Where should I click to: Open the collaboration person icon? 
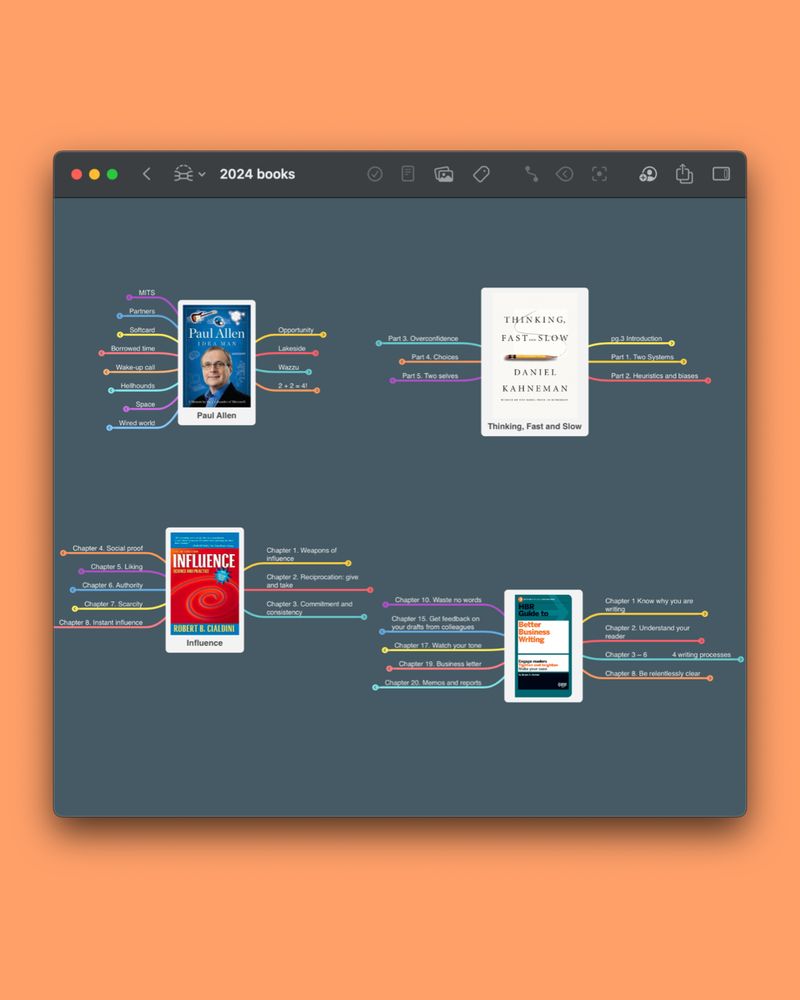[x=648, y=174]
